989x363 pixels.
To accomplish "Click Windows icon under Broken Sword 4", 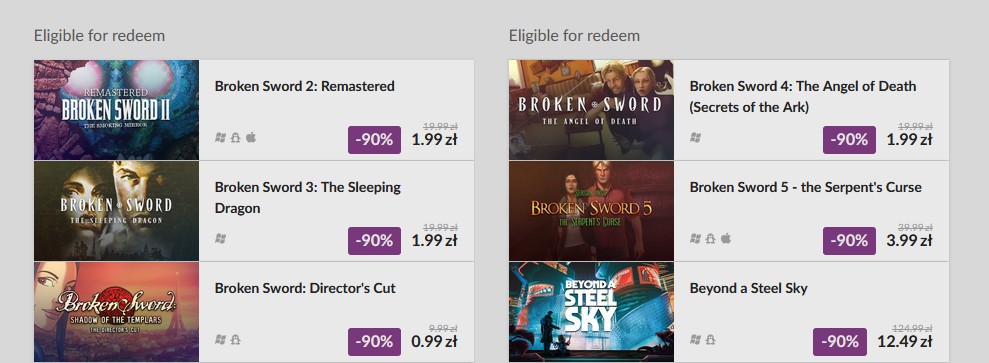I will [x=695, y=137].
